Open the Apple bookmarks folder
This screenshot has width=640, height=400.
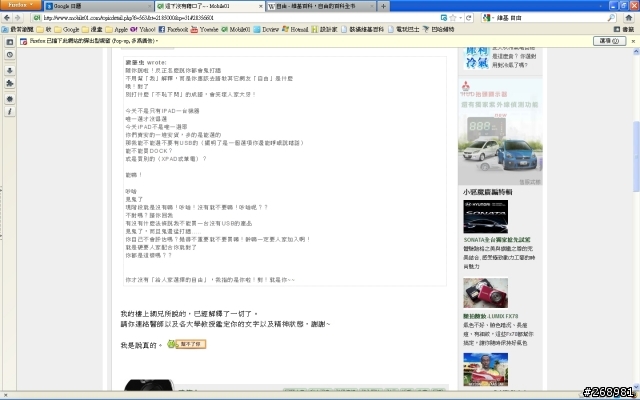[117, 29]
